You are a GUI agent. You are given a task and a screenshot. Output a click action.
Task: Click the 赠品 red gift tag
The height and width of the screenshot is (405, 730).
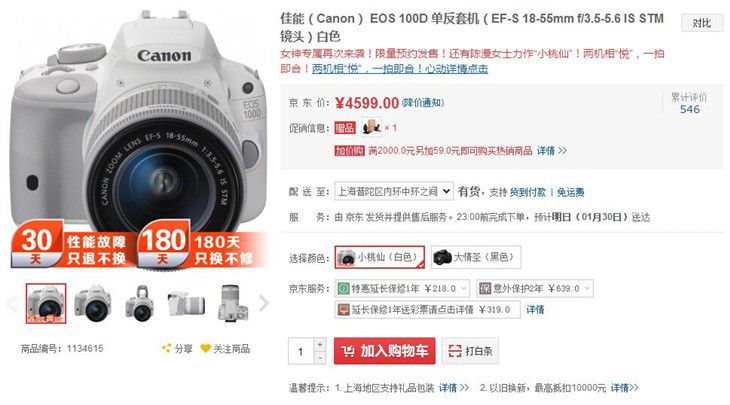pyautogui.click(x=345, y=128)
